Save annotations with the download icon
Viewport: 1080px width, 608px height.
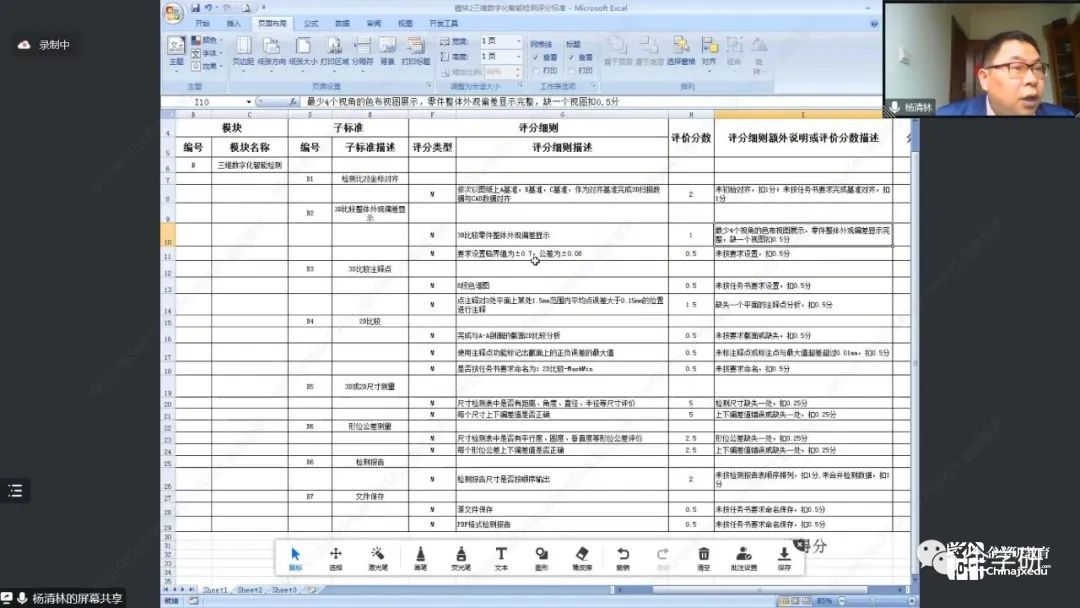pyautogui.click(x=785, y=557)
